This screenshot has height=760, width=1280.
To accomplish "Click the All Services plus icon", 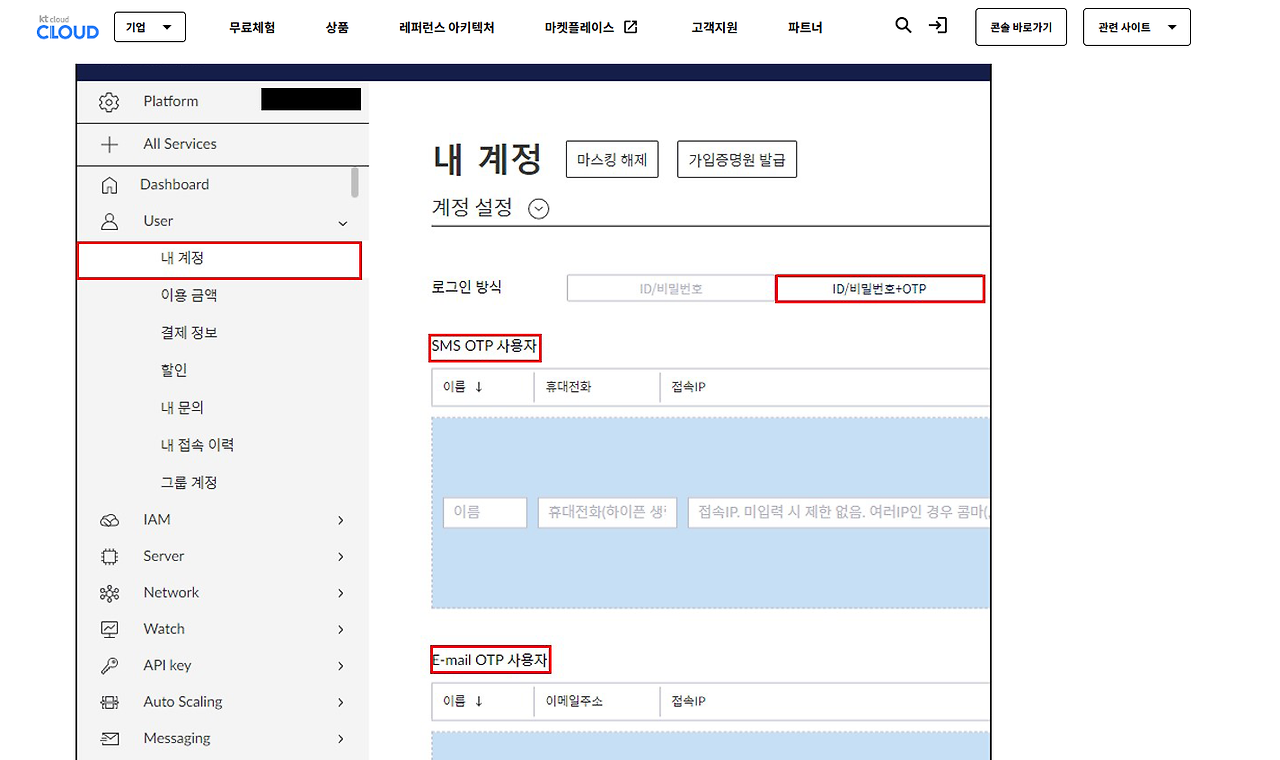I will pyautogui.click(x=109, y=144).
